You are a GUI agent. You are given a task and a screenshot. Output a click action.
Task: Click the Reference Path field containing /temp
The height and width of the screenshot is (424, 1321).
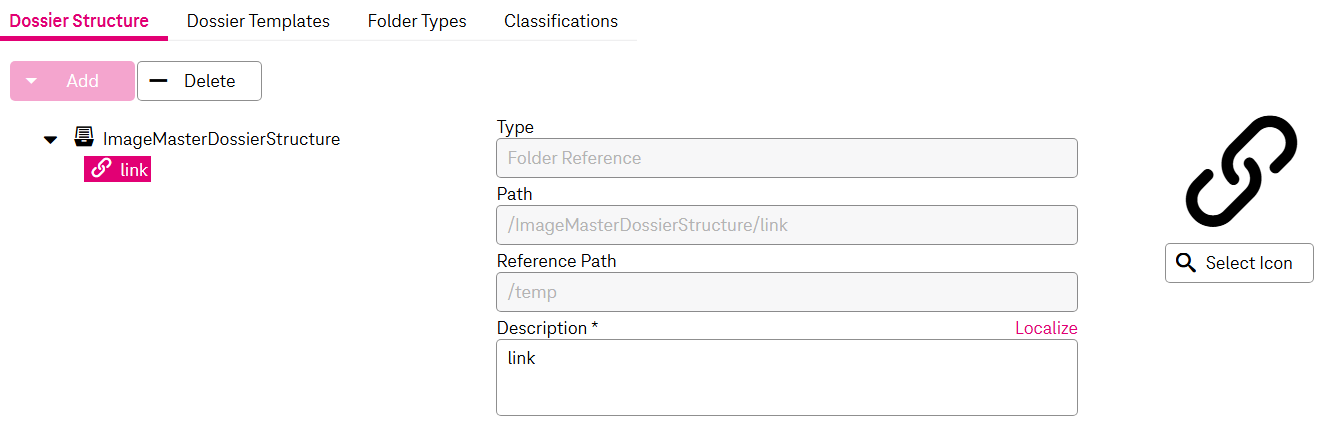786,292
